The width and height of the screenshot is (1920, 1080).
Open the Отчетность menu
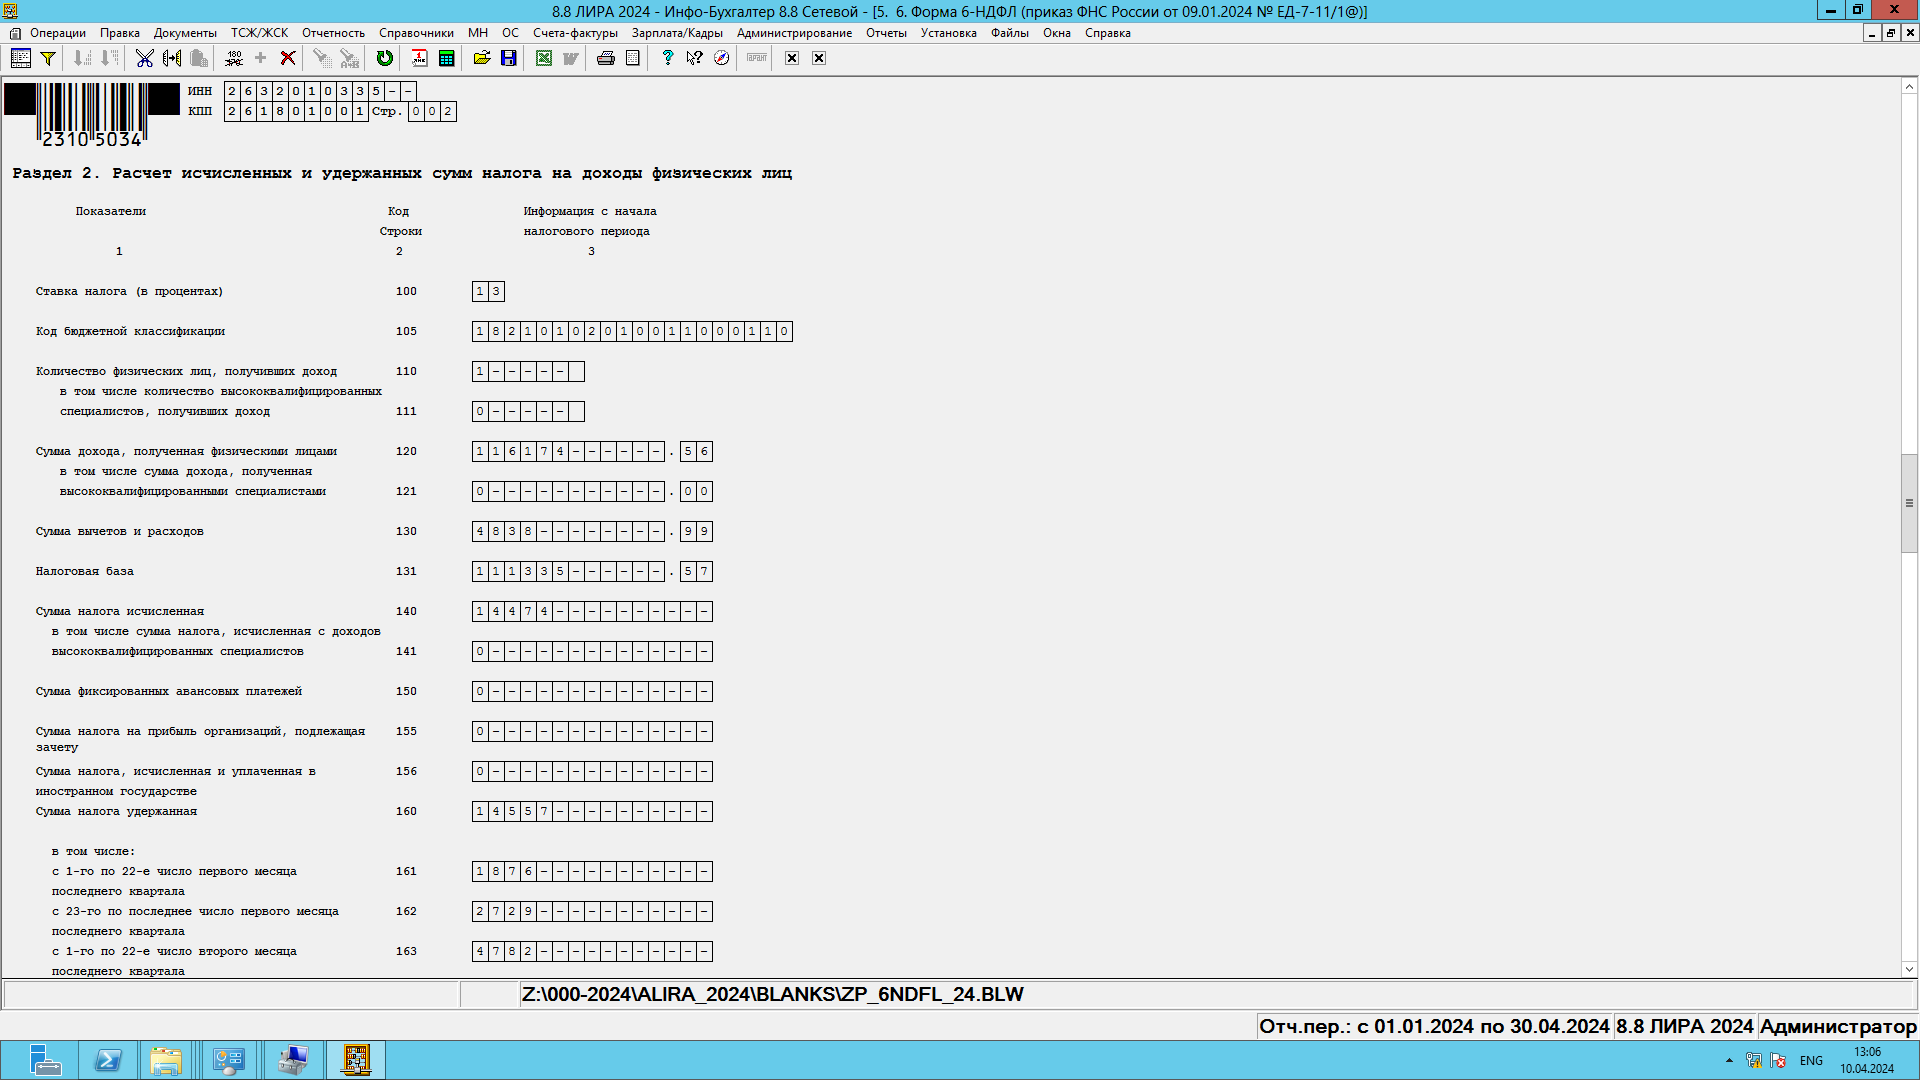point(333,33)
